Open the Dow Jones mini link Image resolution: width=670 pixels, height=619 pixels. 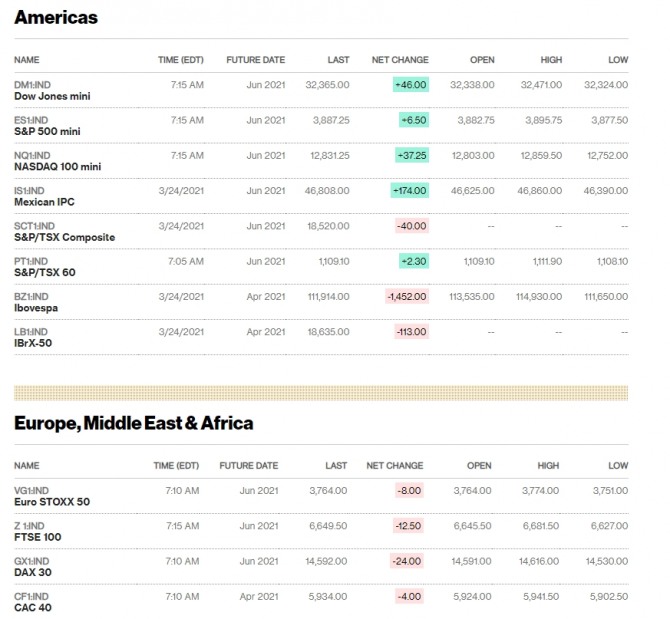50,97
